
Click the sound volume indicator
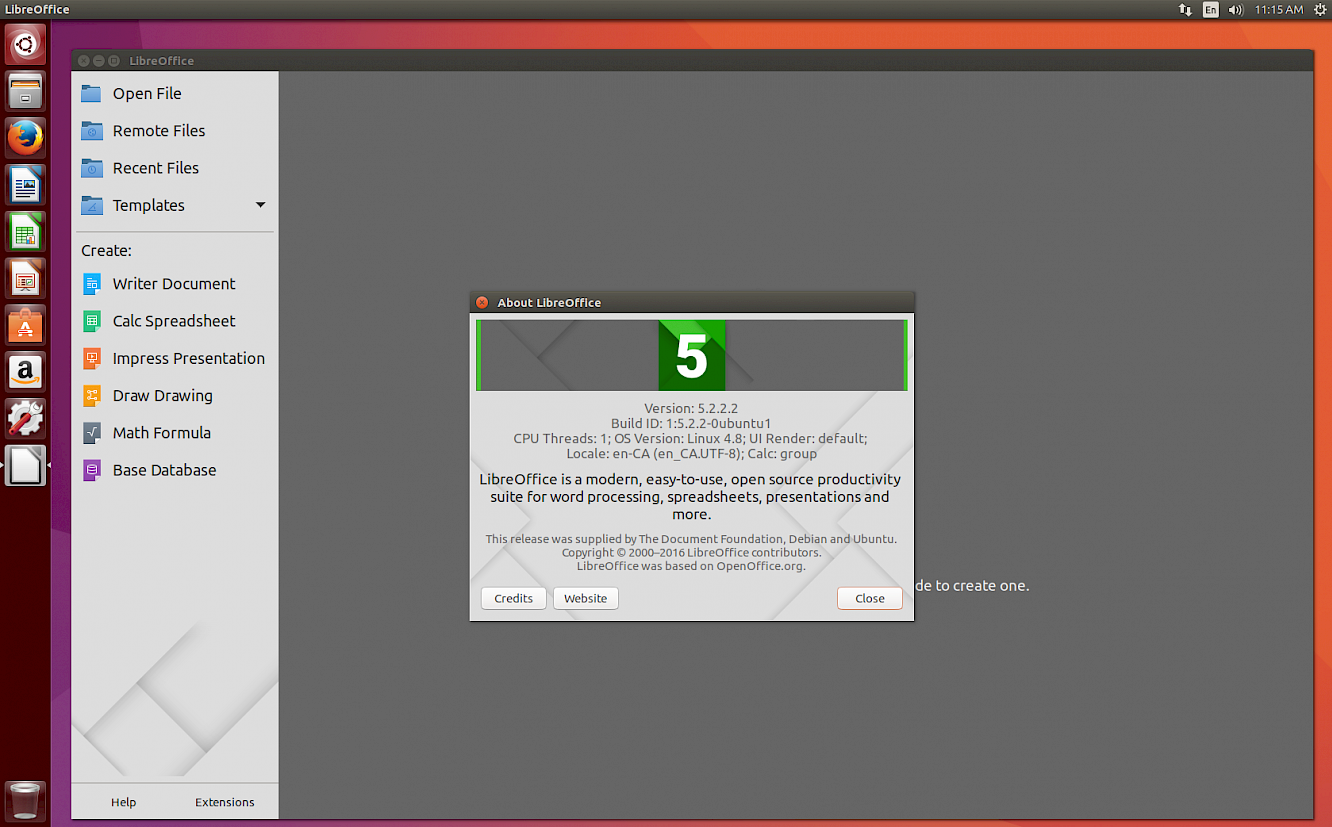pos(1236,10)
